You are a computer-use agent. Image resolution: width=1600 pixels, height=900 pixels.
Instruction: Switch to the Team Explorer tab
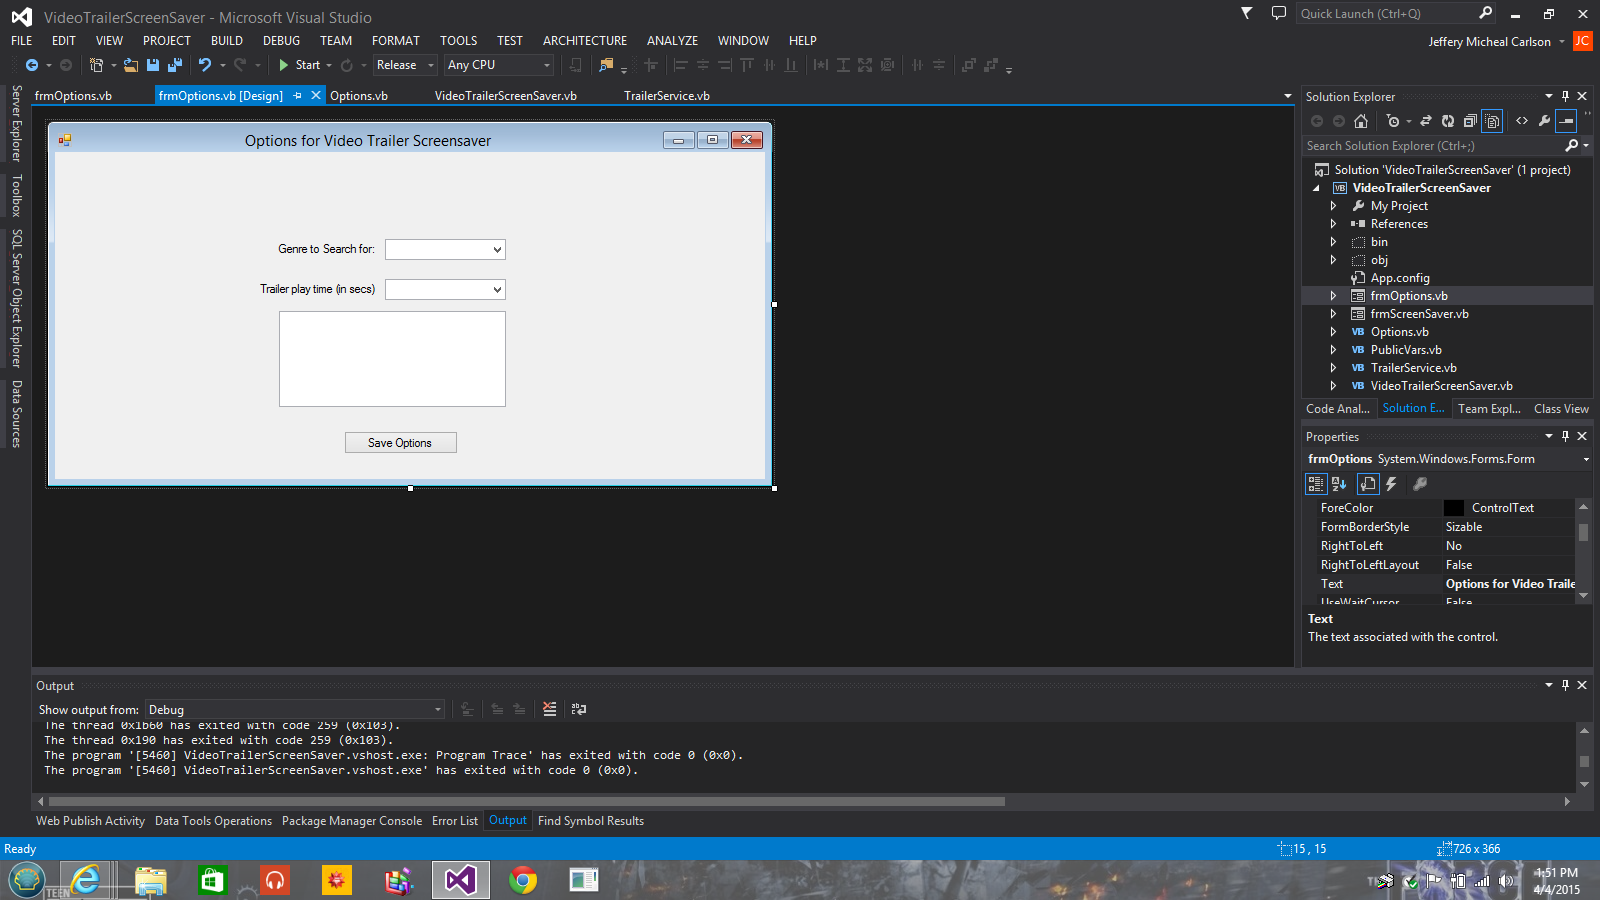pos(1489,409)
